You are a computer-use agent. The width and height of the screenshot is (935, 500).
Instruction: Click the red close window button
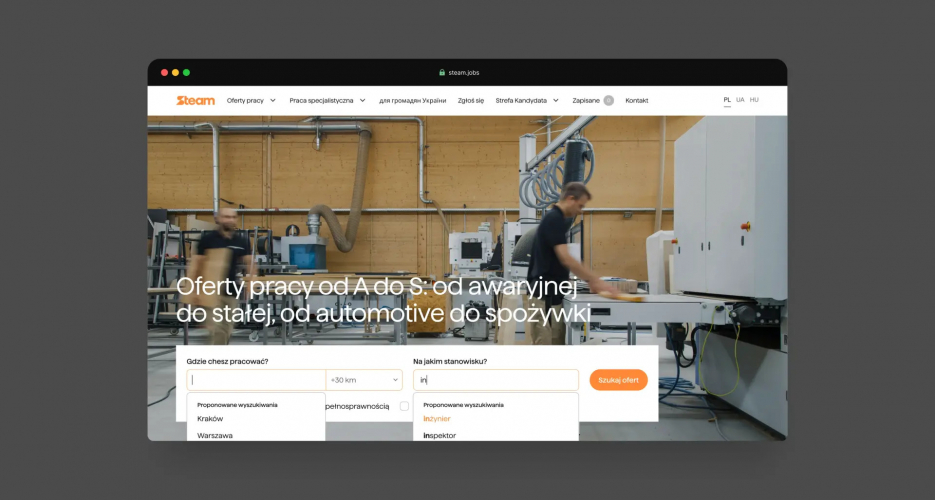pyautogui.click(x=165, y=73)
